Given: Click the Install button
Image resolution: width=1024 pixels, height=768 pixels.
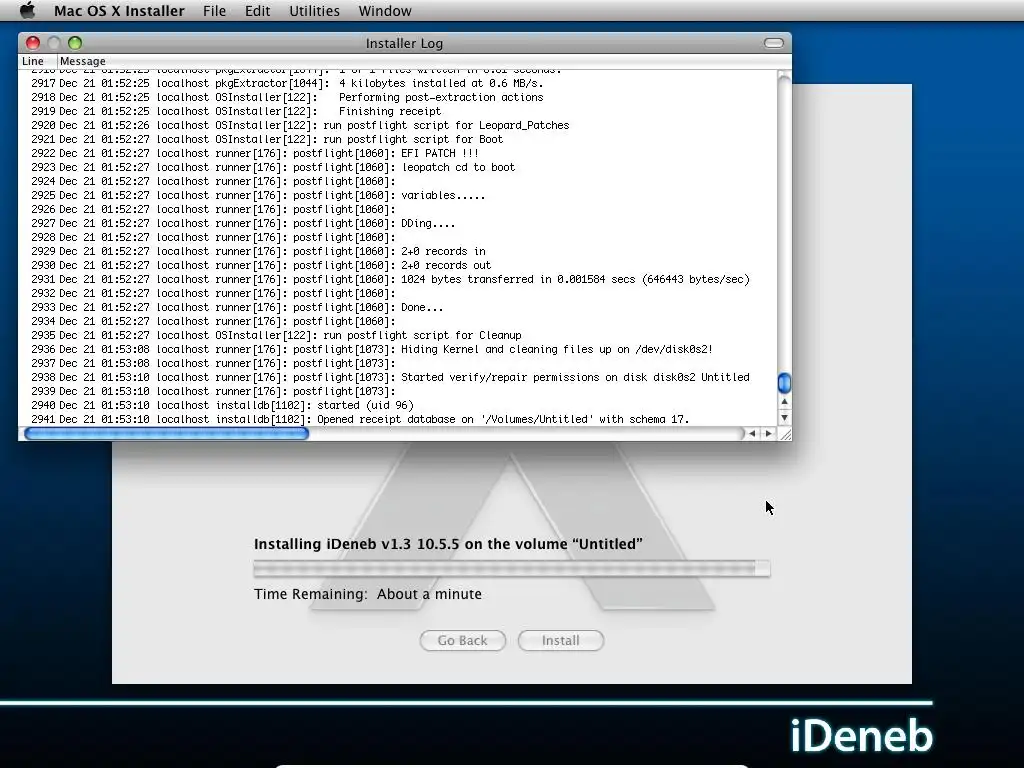Looking at the screenshot, I should click(560, 641).
